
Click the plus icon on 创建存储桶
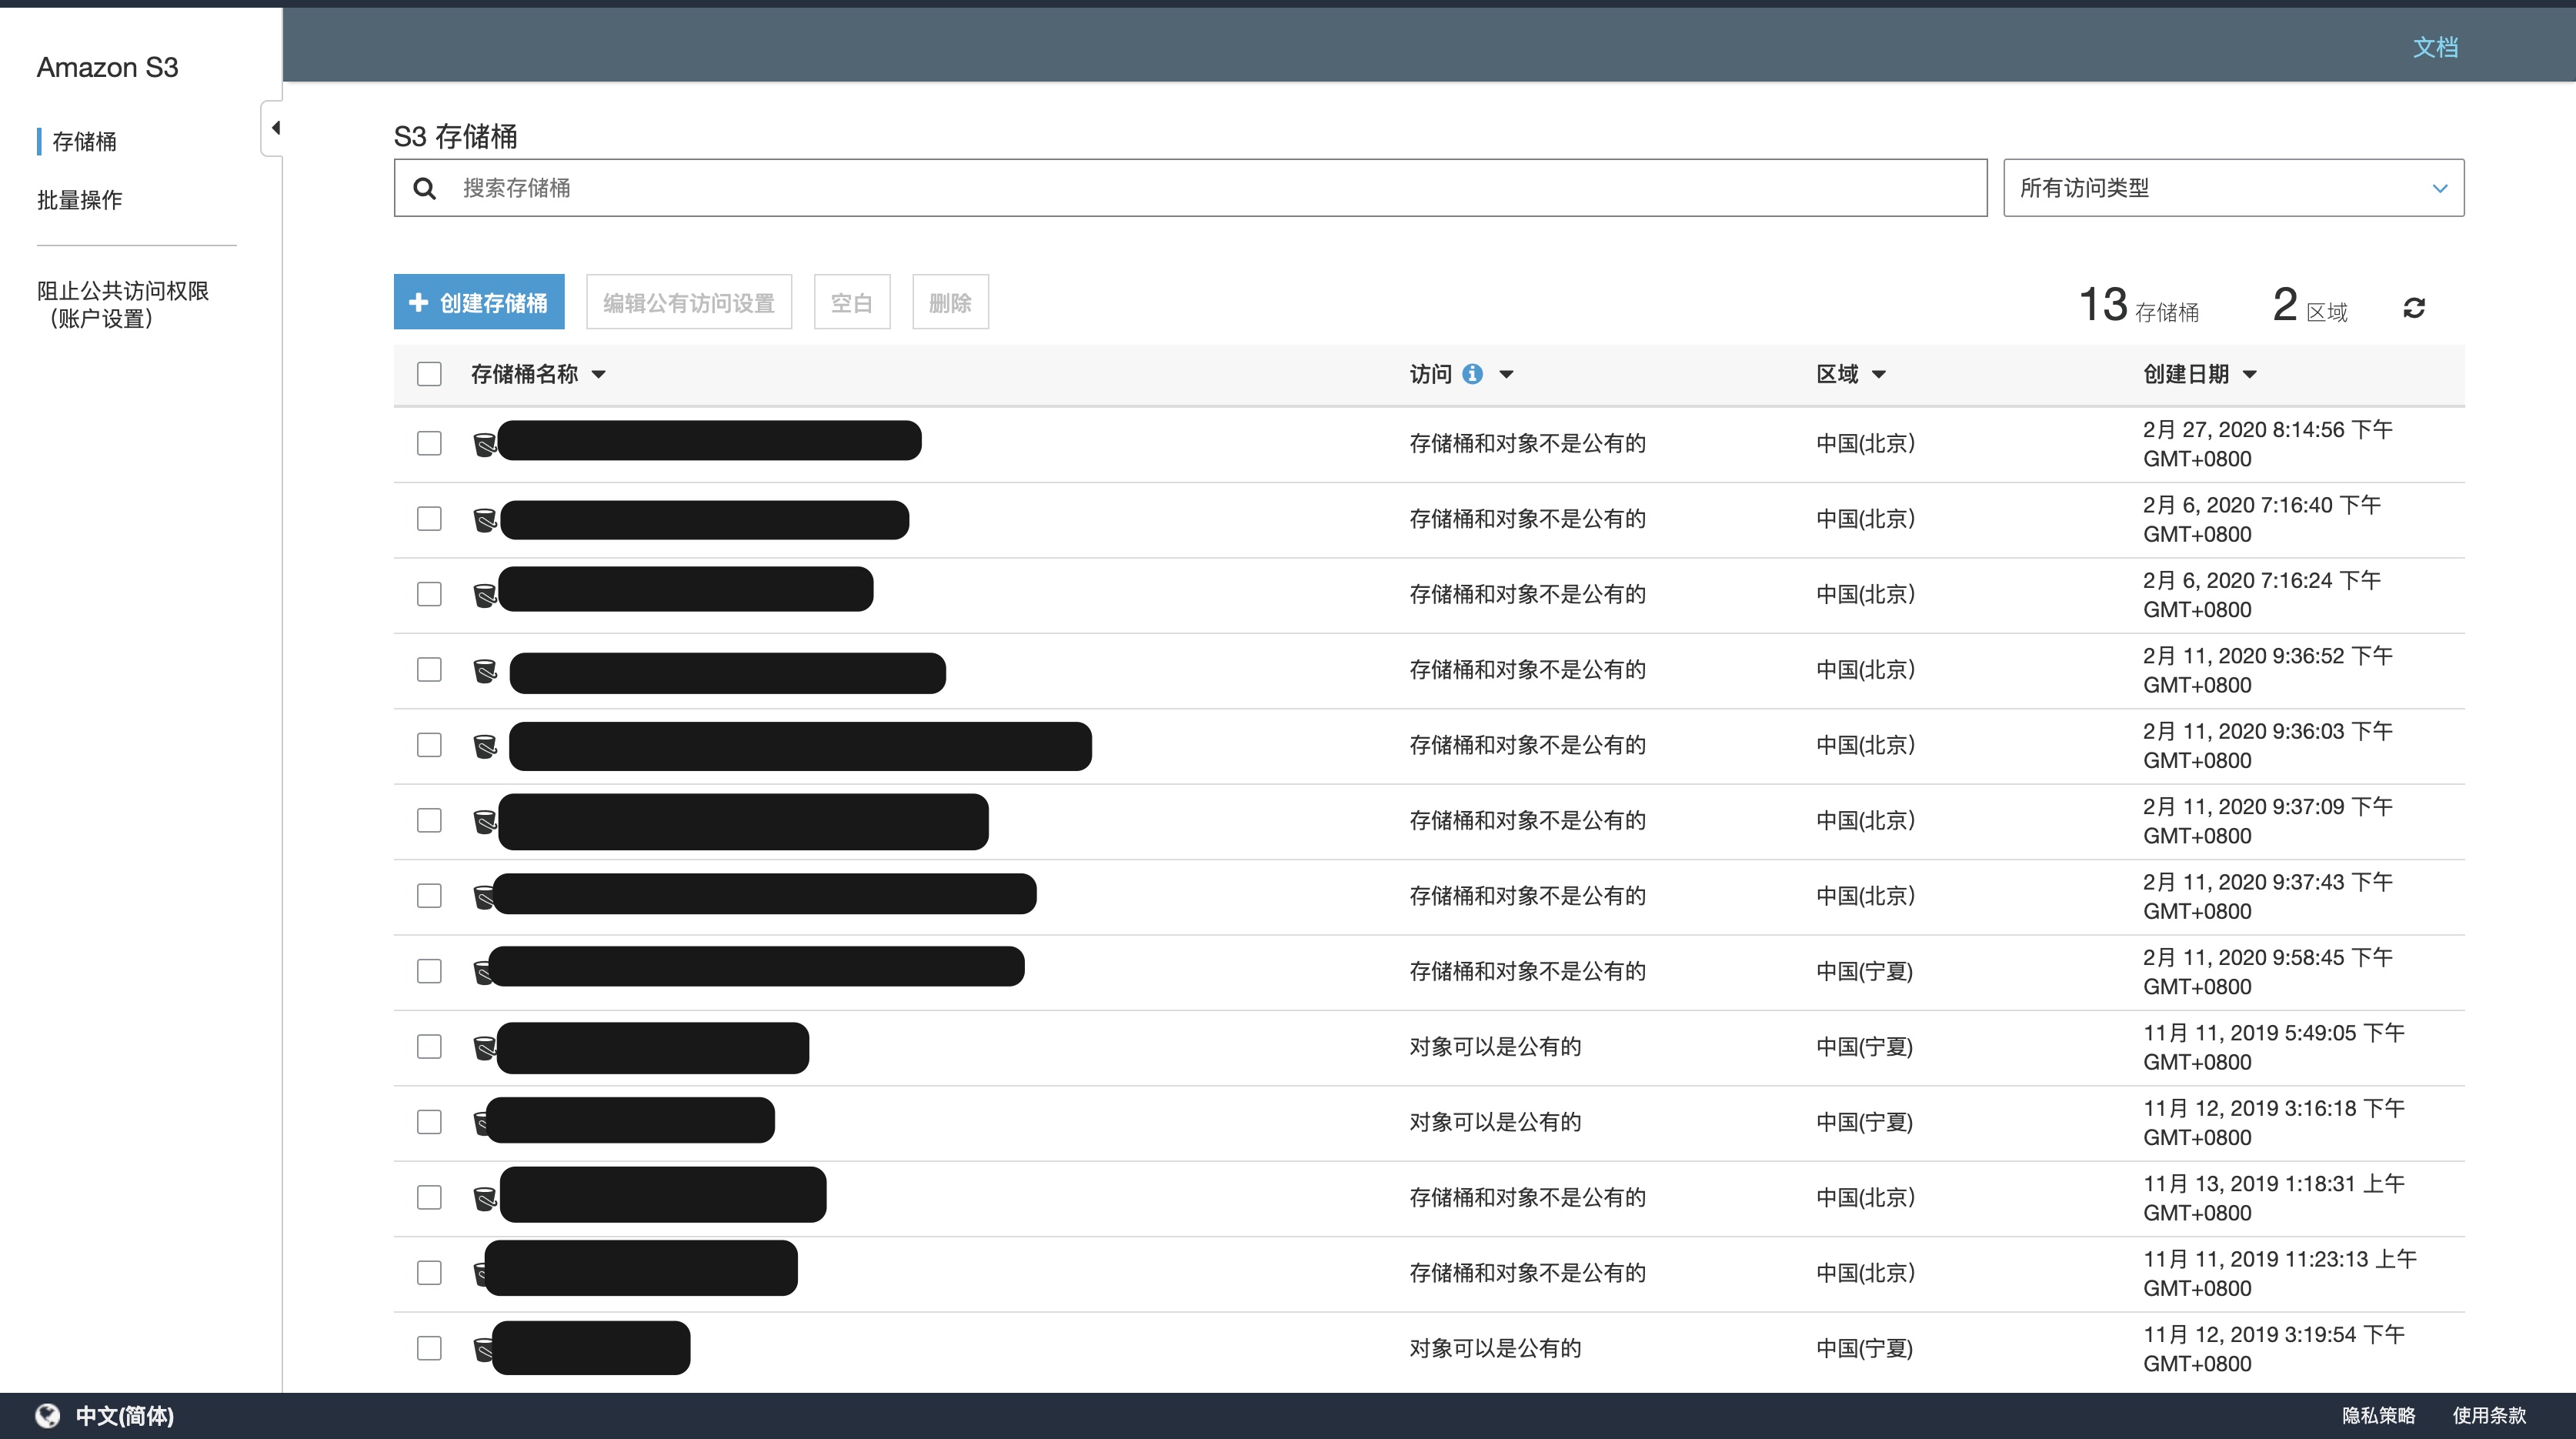(419, 302)
